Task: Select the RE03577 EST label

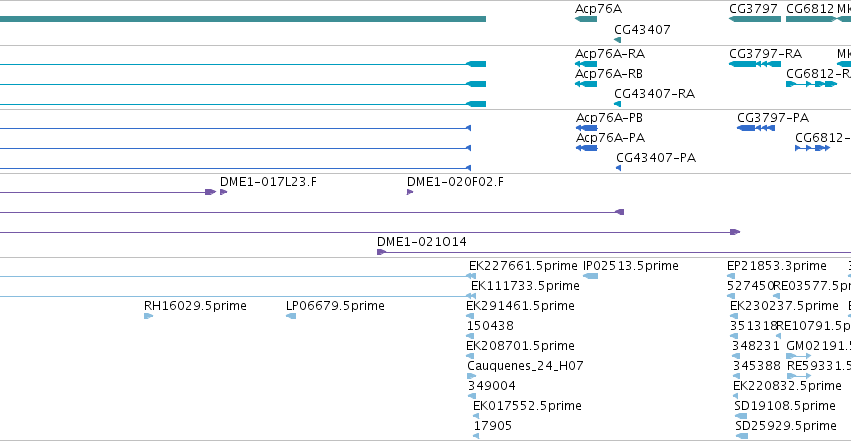Action: point(812,286)
